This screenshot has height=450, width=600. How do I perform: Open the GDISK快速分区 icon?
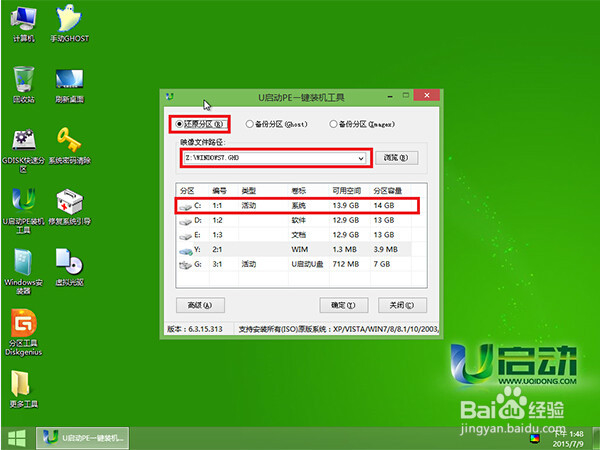23,150
